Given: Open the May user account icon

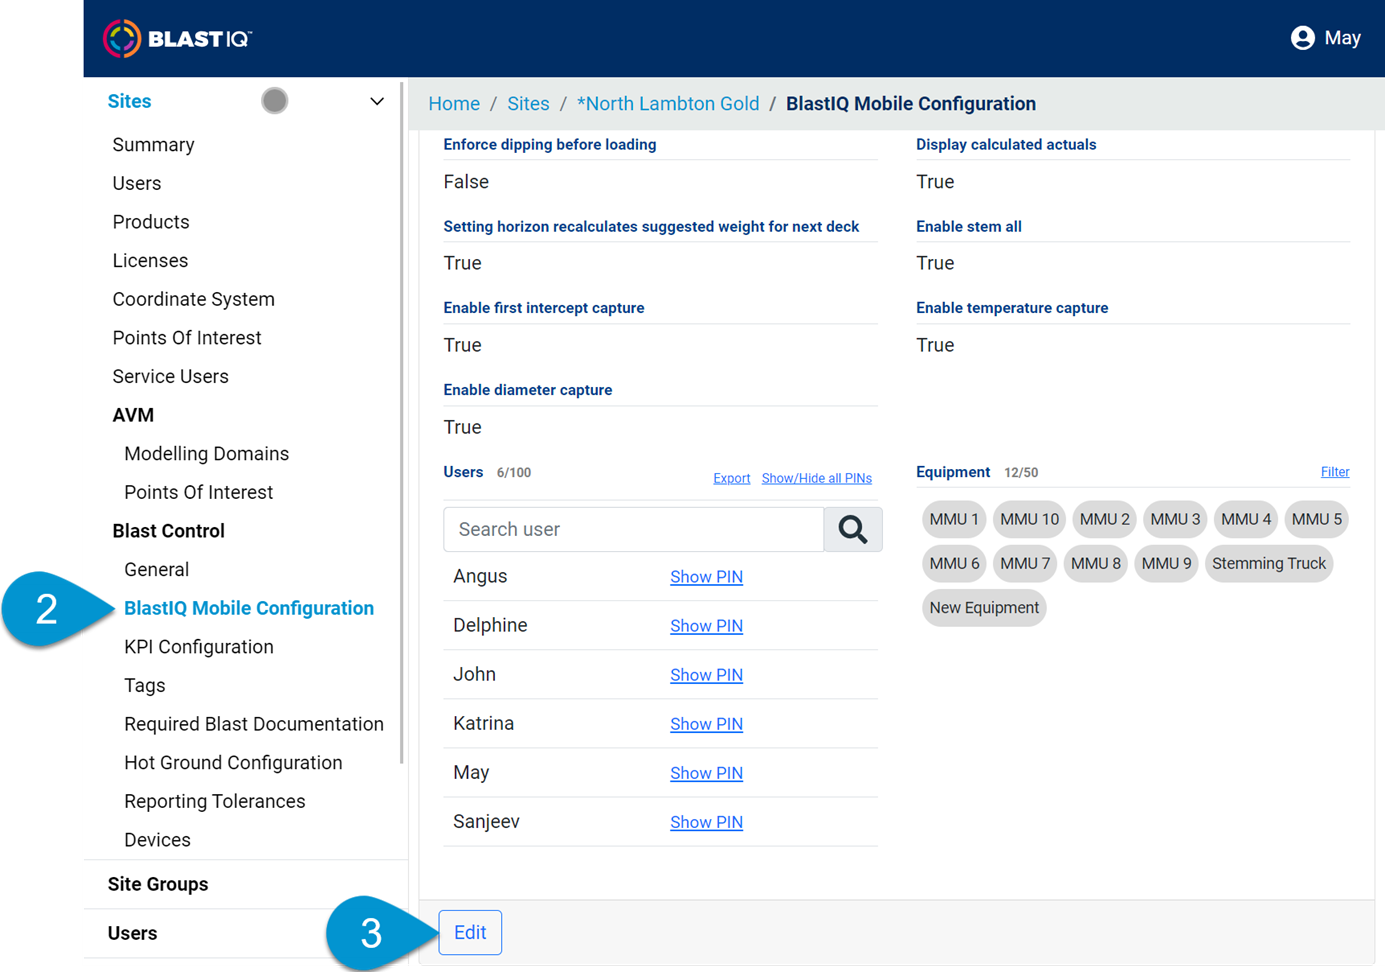Looking at the screenshot, I should click(x=1302, y=38).
